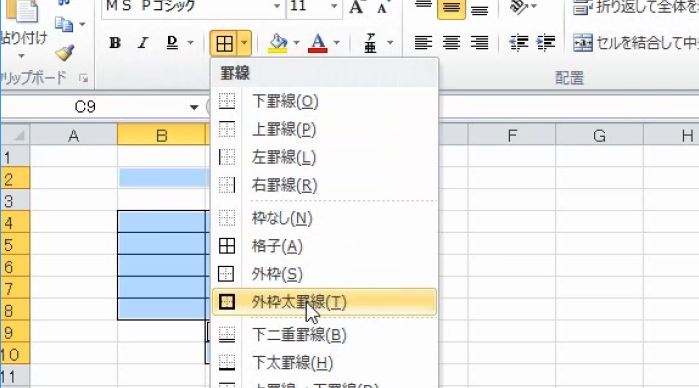699x388 pixels.
Task: Click the copy icon
Action: (x=64, y=24)
